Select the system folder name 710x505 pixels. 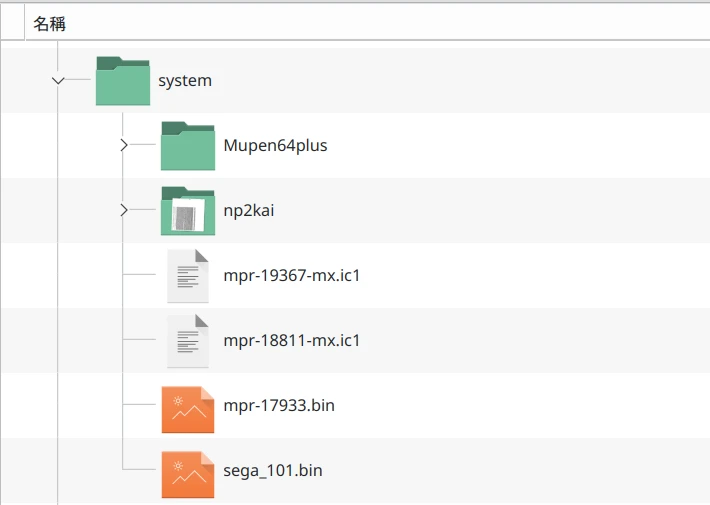pos(185,81)
